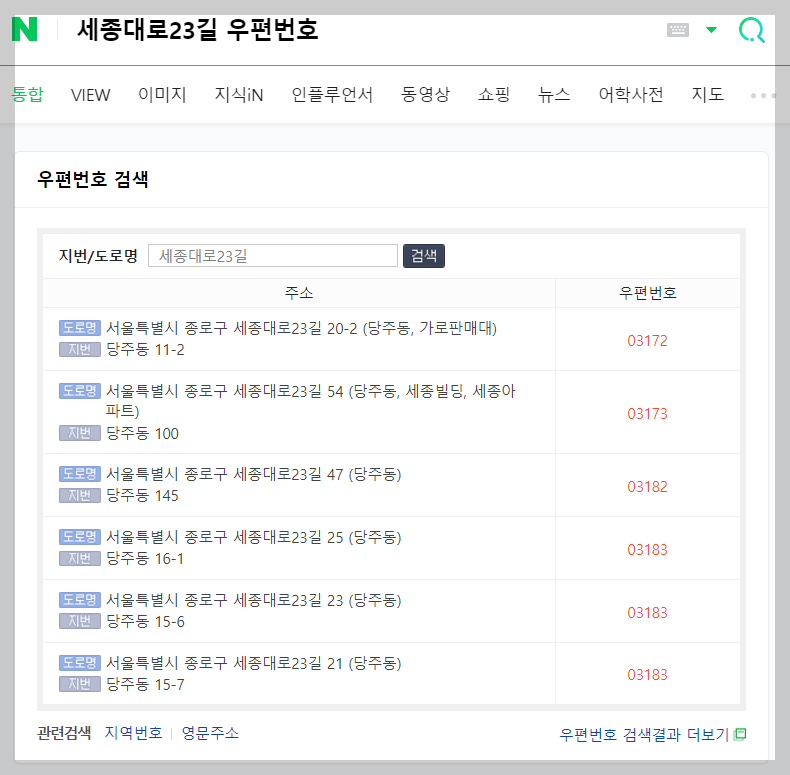Select the 세종대로23길 54 세종빌딩 address
Viewport: 790px width, 775px height.
tap(310, 401)
